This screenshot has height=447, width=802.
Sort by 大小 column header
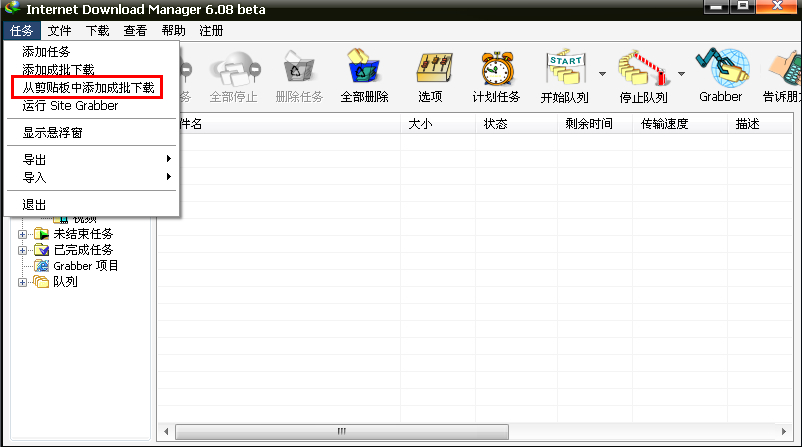click(x=438, y=124)
